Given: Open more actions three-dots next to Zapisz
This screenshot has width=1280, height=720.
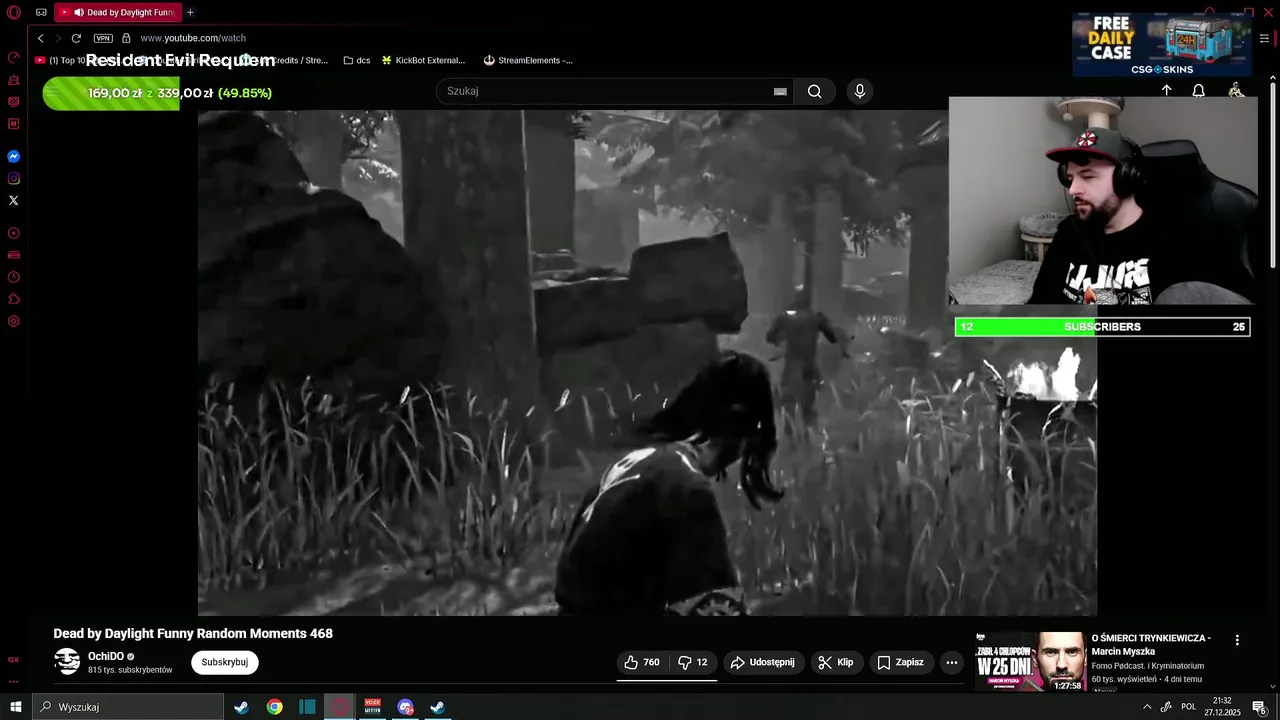Looking at the screenshot, I should coord(952,662).
